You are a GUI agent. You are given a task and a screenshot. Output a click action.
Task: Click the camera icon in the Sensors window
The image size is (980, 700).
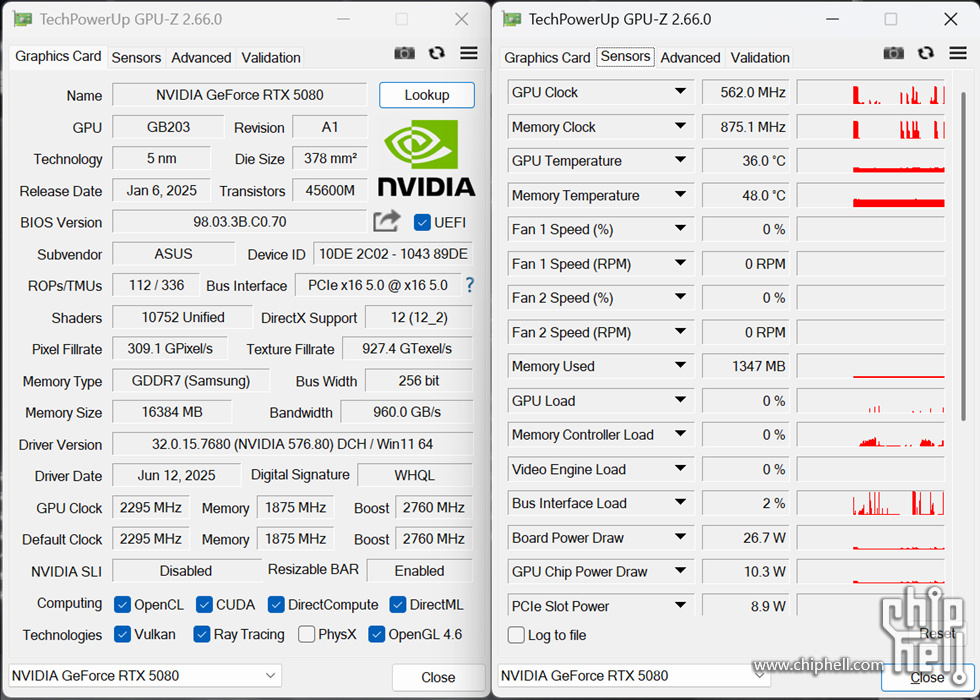[894, 54]
